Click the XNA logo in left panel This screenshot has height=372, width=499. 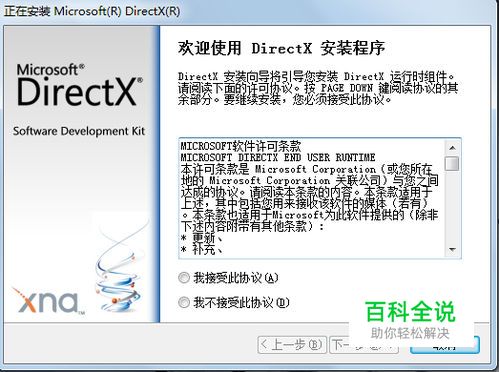click(x=48, y=301)
